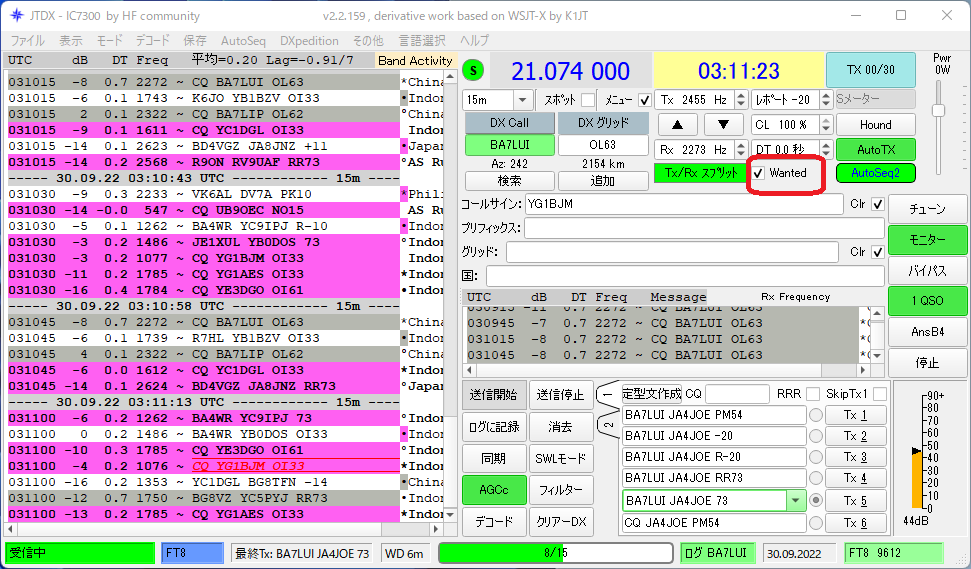Click the AutoSeq2 button
This screenshot has width=971, height=569.
coord(876,173)
